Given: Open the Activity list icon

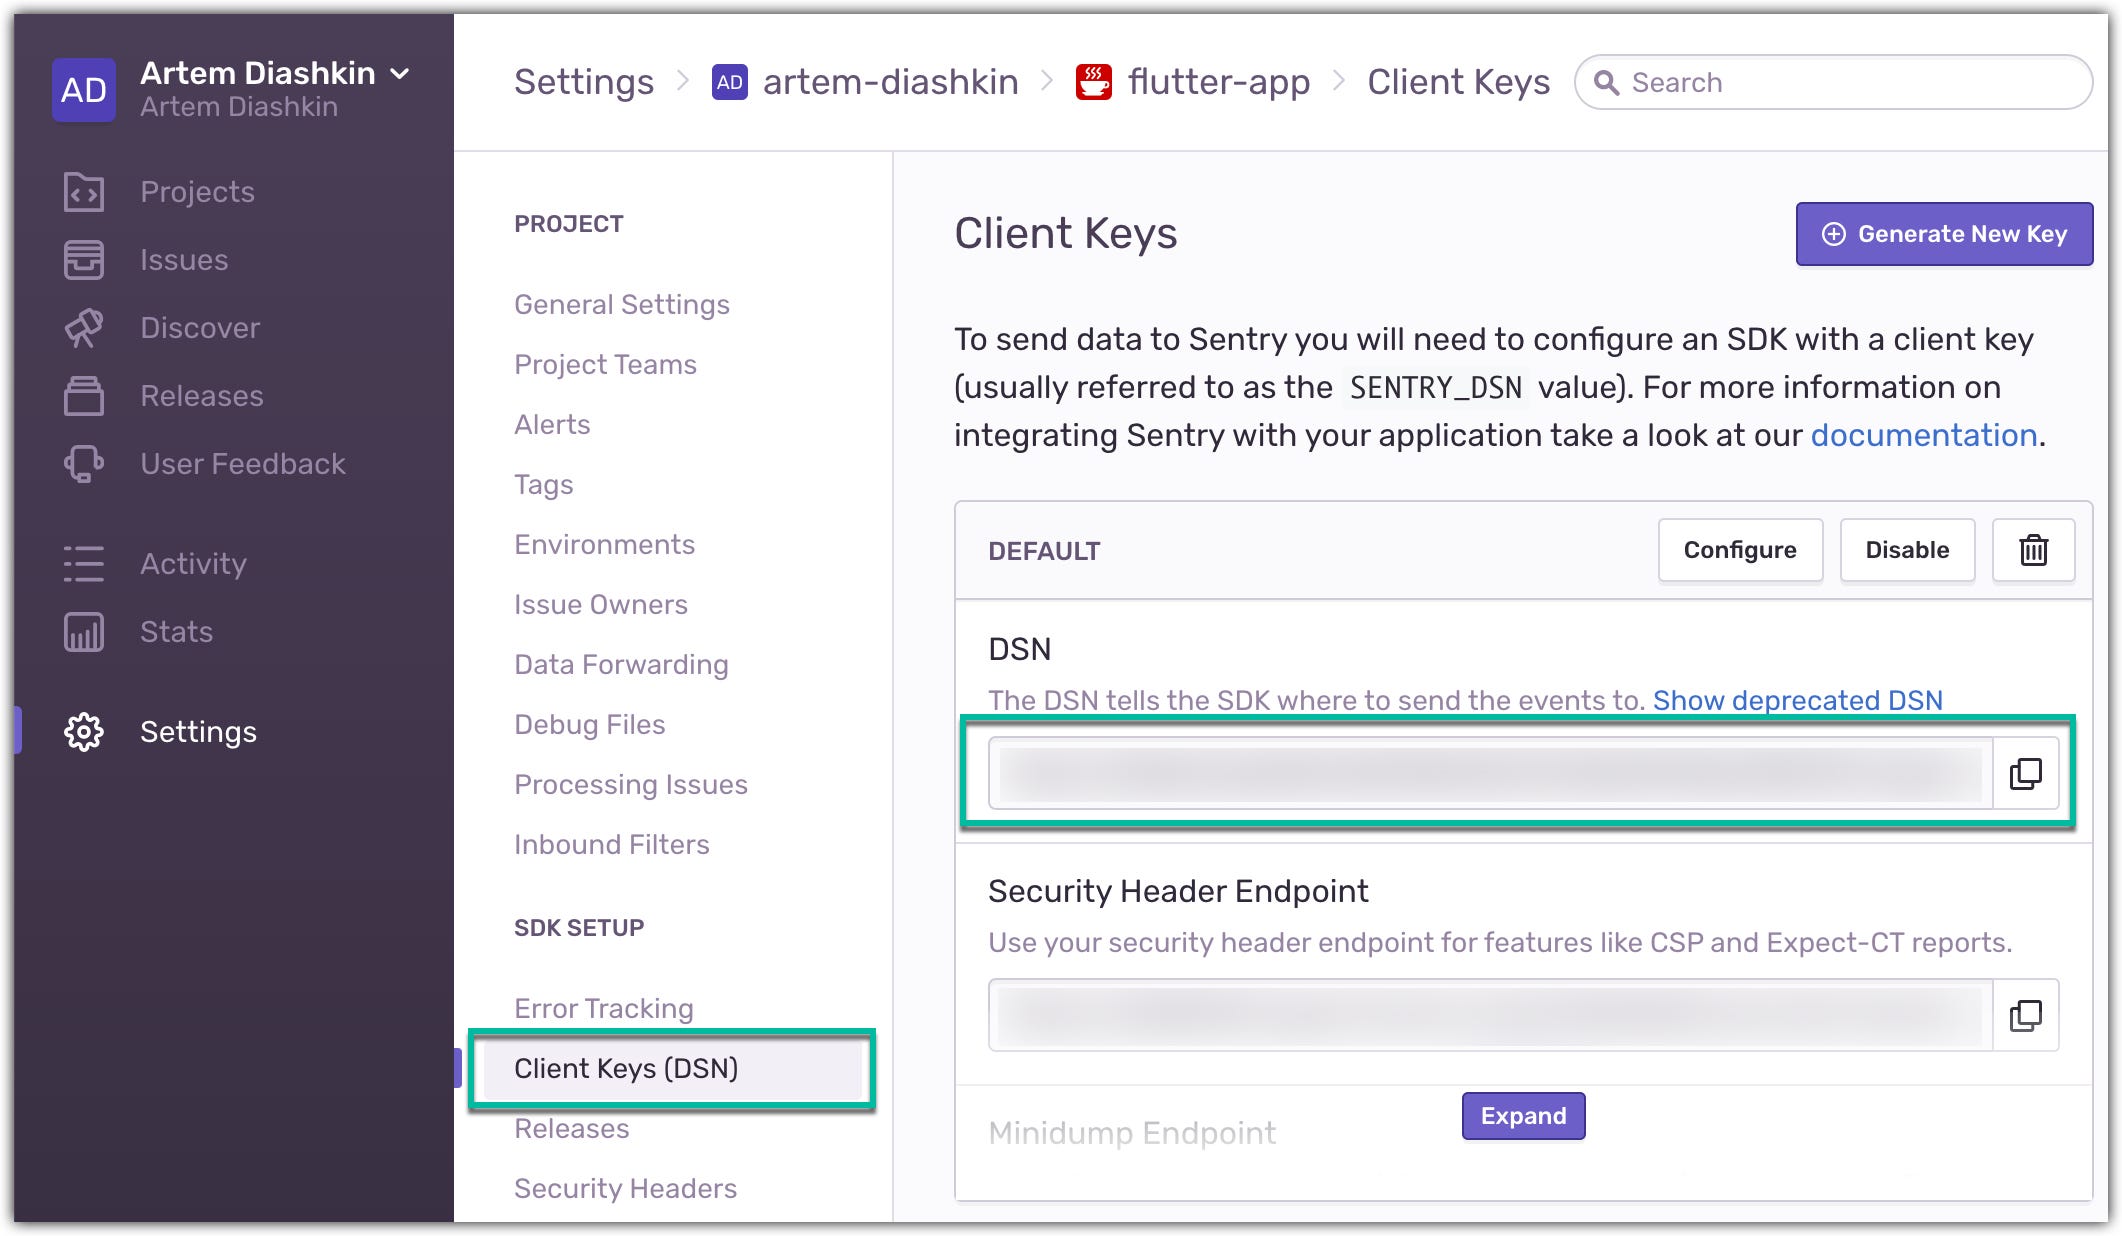Looking at the screenshot, I should [x=84, y=564].
